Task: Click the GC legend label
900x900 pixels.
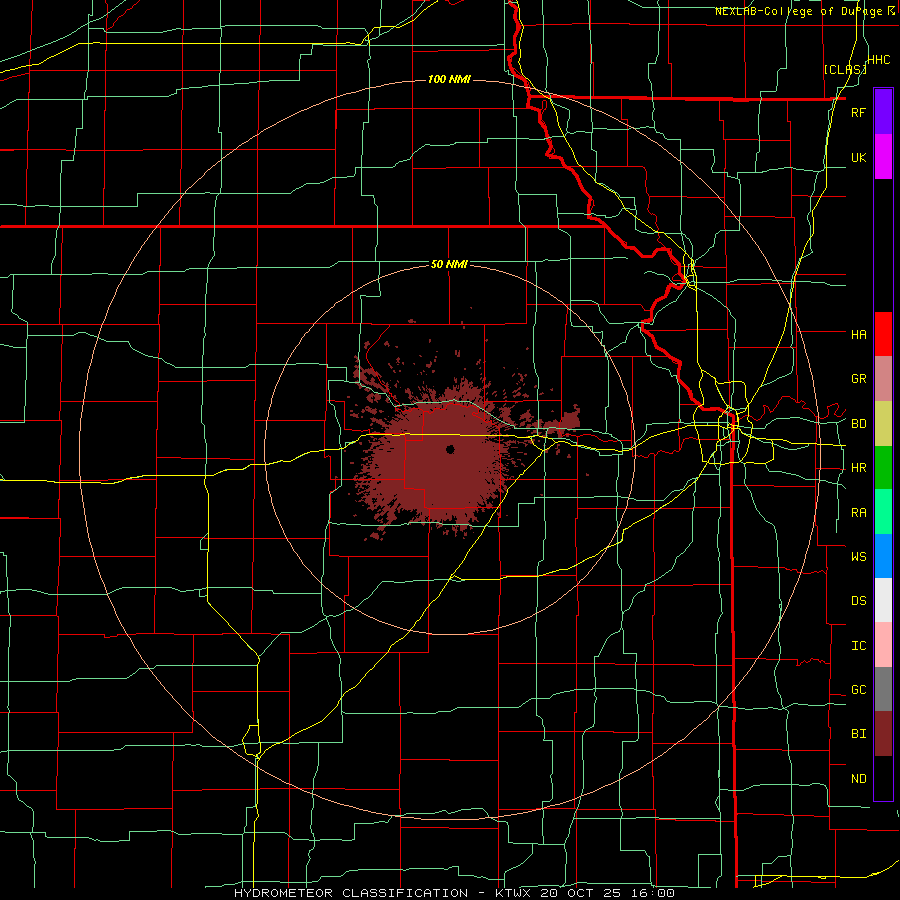Action: coord(858,690)
